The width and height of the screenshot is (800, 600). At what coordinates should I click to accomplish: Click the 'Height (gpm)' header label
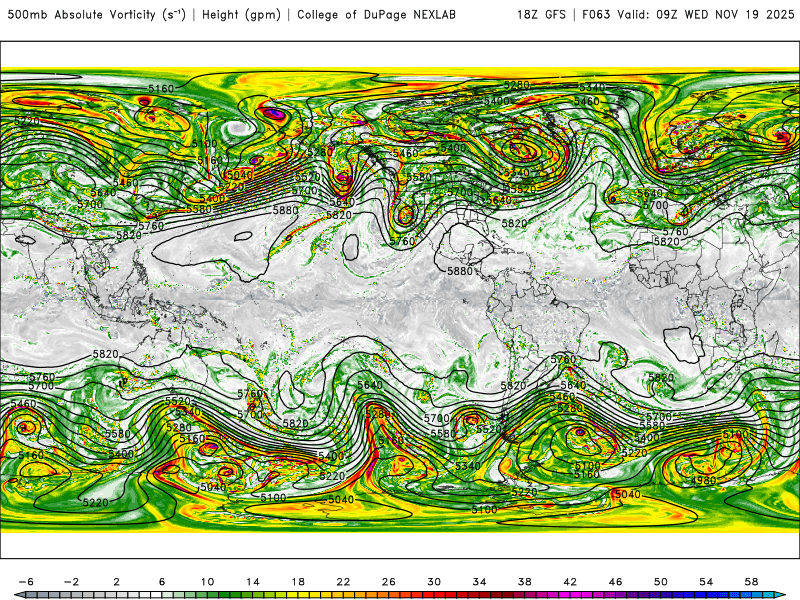click(x=241, y=15)
